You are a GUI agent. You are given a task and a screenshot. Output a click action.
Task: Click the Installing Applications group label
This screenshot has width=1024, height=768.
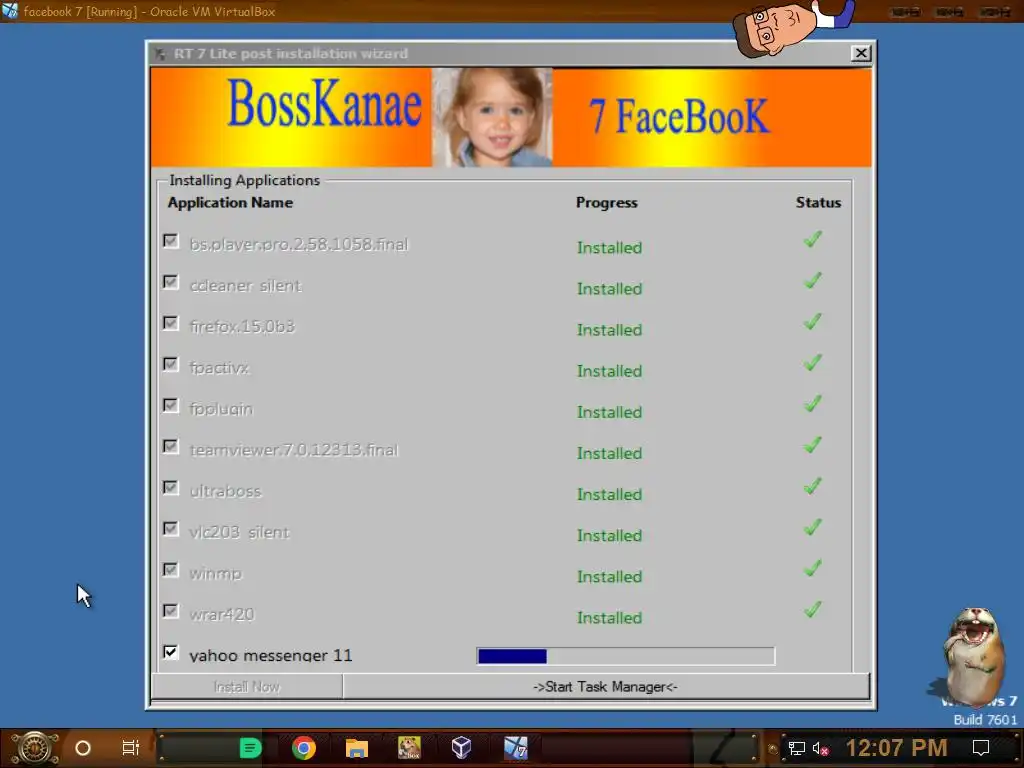tap(244, 180)
